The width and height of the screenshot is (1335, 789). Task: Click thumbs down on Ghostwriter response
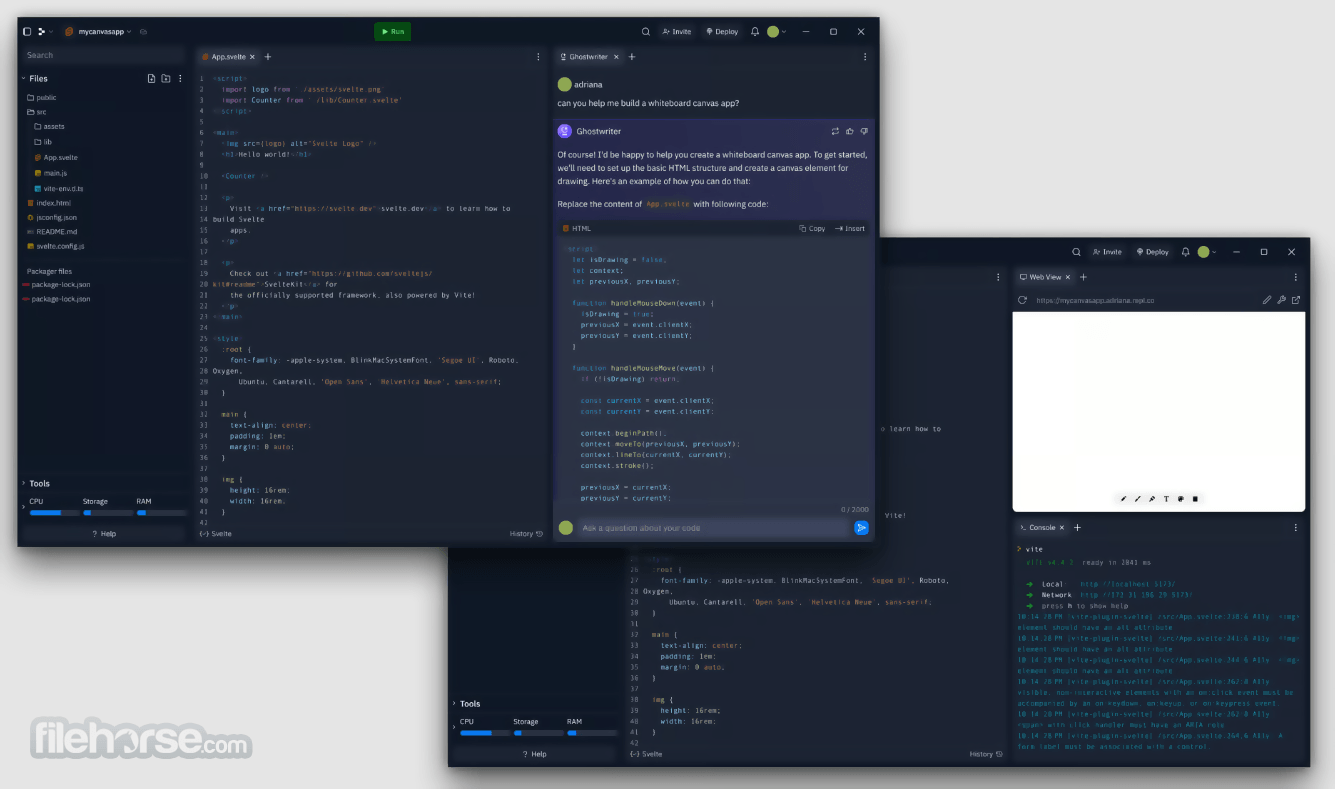[864, 131]
